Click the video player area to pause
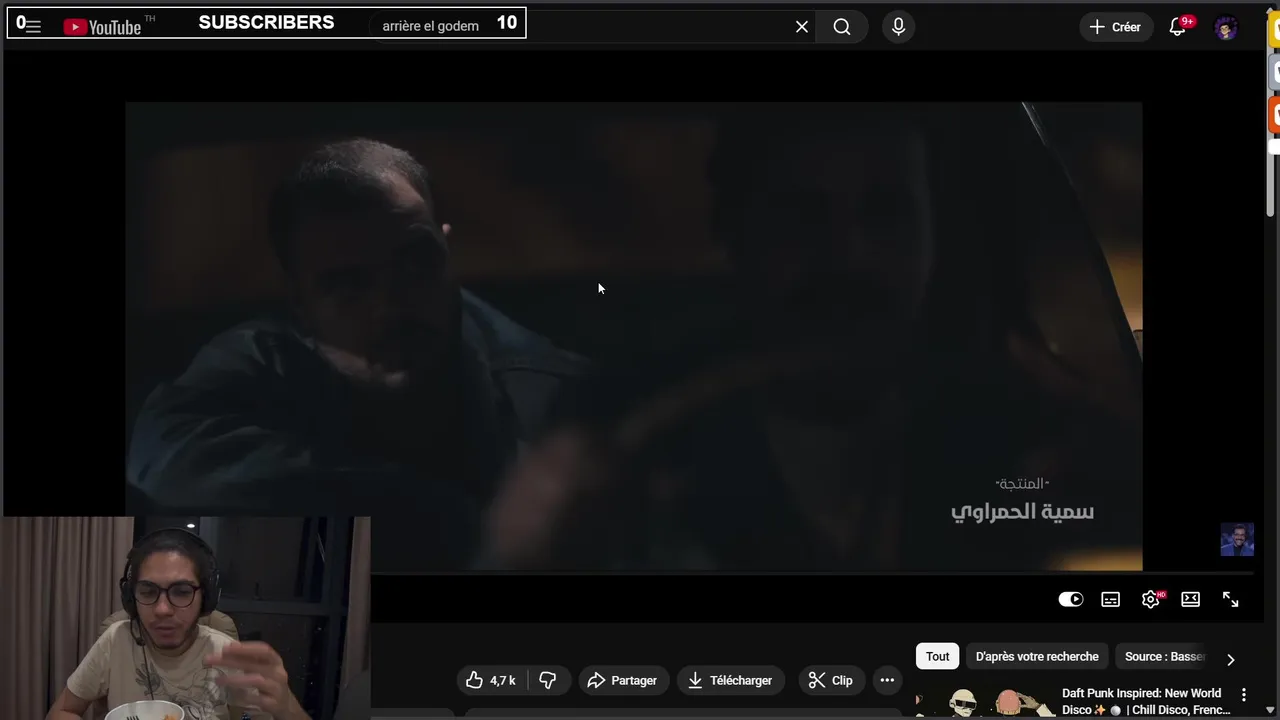Image resolution: width=1280 pixels, height=720 pixels. pyautogui.click(x=633, y=336)
